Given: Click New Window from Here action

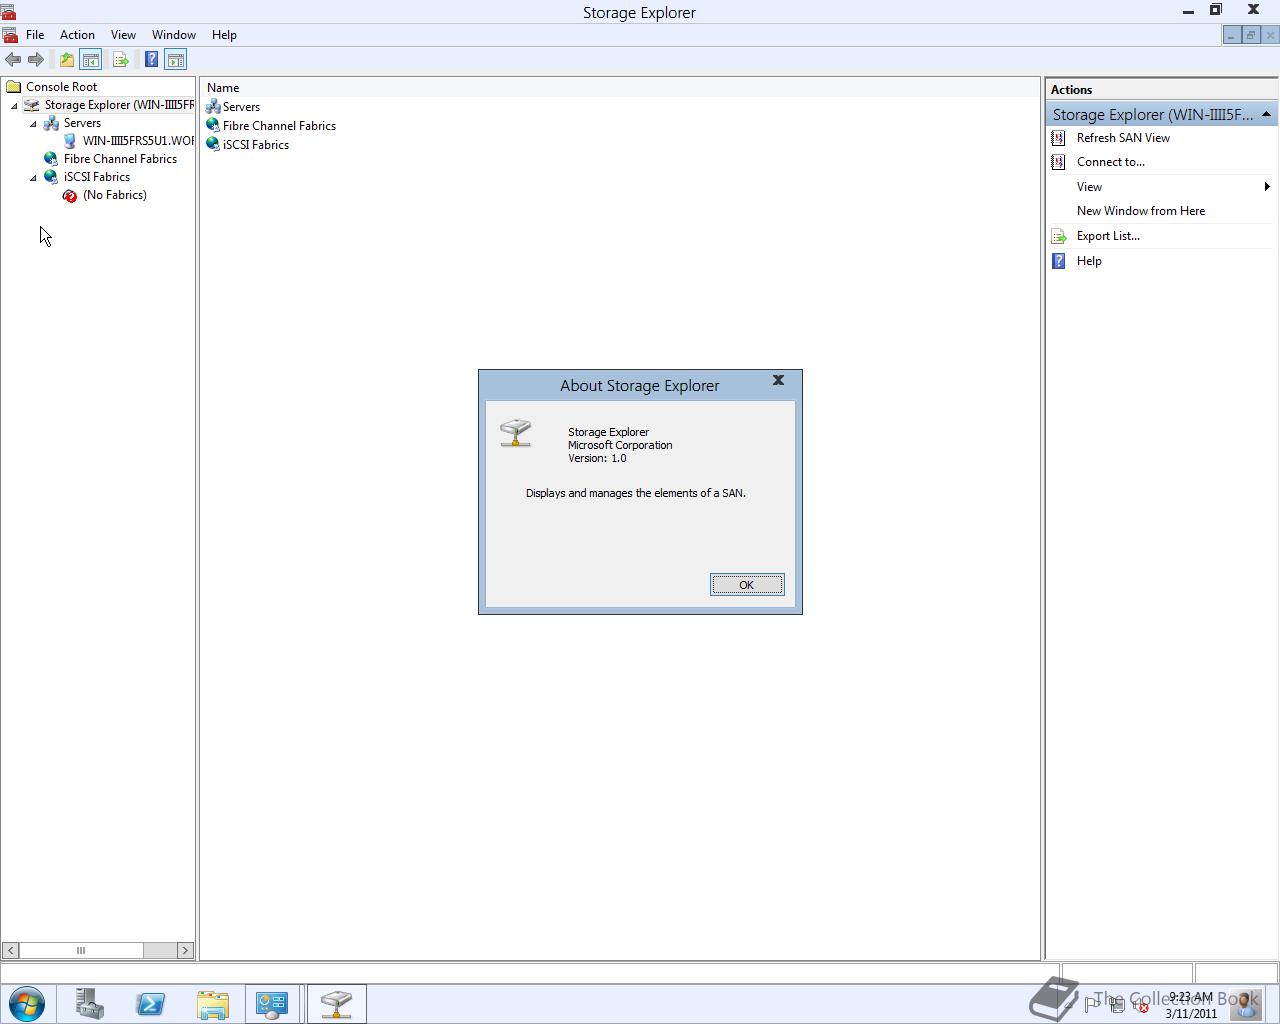Looking at the screenshot, I should pos(1141,211).
